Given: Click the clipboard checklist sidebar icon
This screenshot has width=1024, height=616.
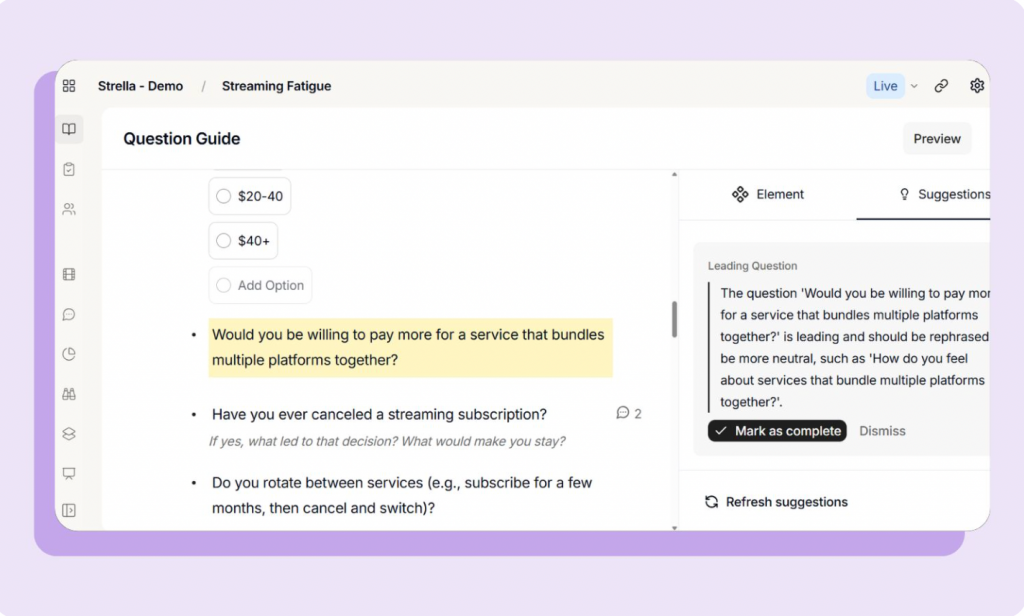Looking at the screenshot, I should pos(69,169).
